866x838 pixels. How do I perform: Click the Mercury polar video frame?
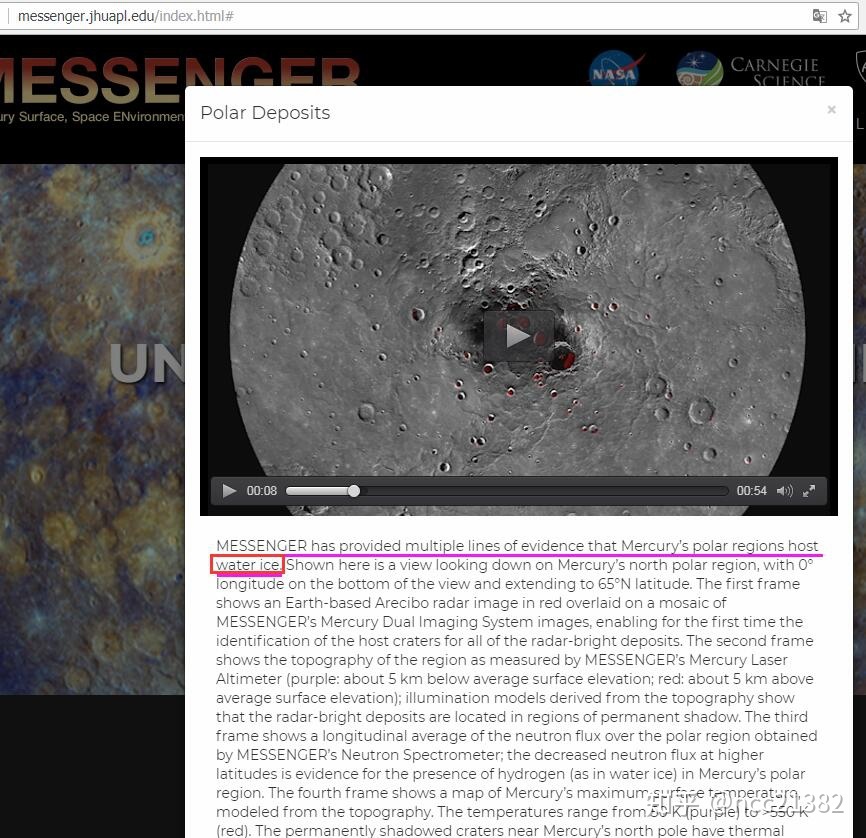point(518,336)
